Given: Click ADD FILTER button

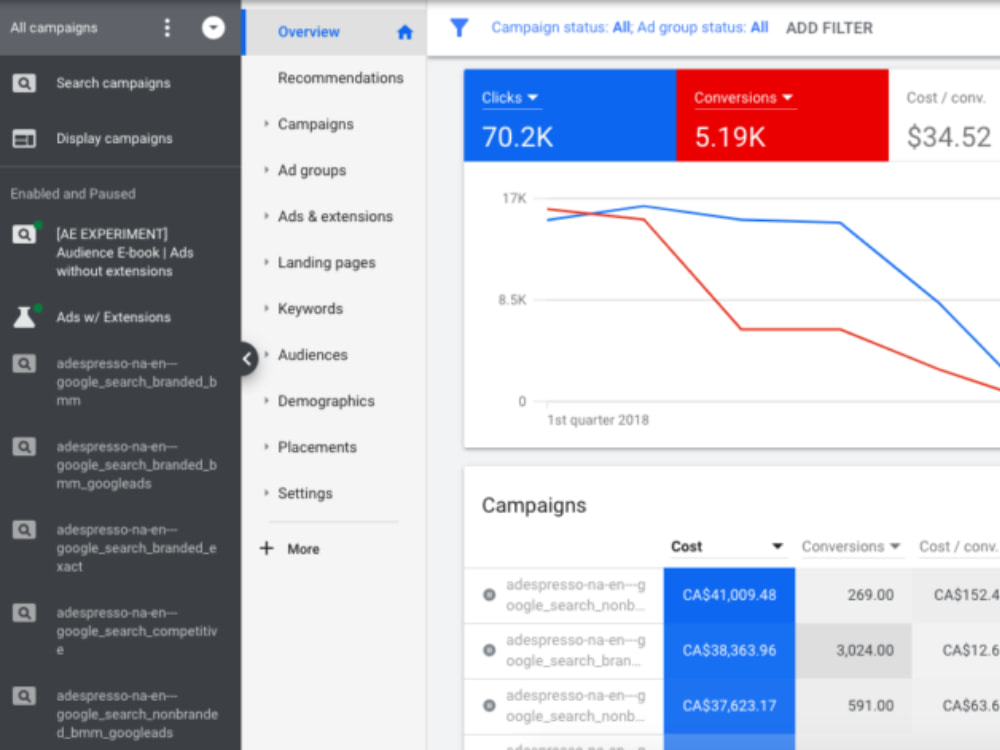Looking at the screenshot, I should pyautogui.click(x=829, y=28).
